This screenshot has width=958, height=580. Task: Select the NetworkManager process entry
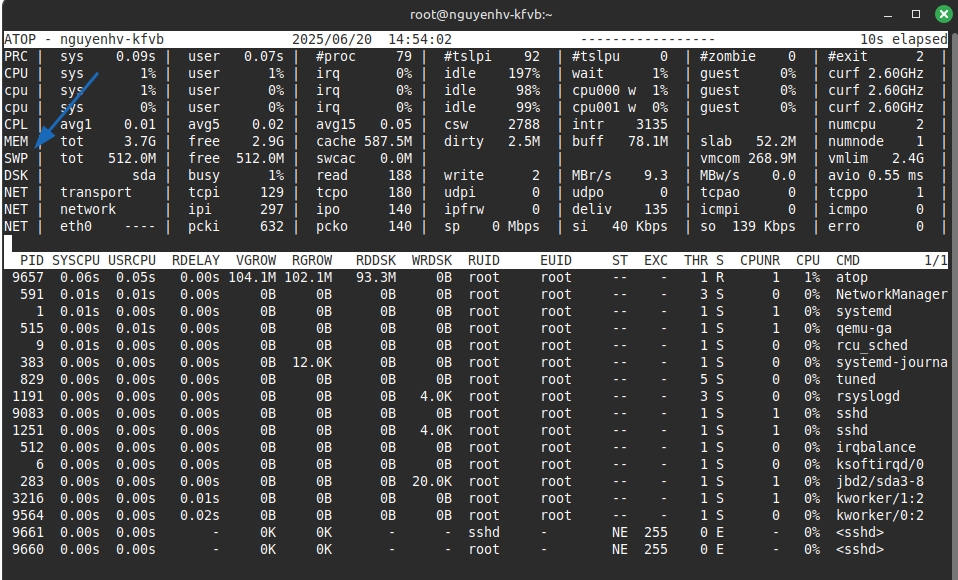click(x=891, y=295)
